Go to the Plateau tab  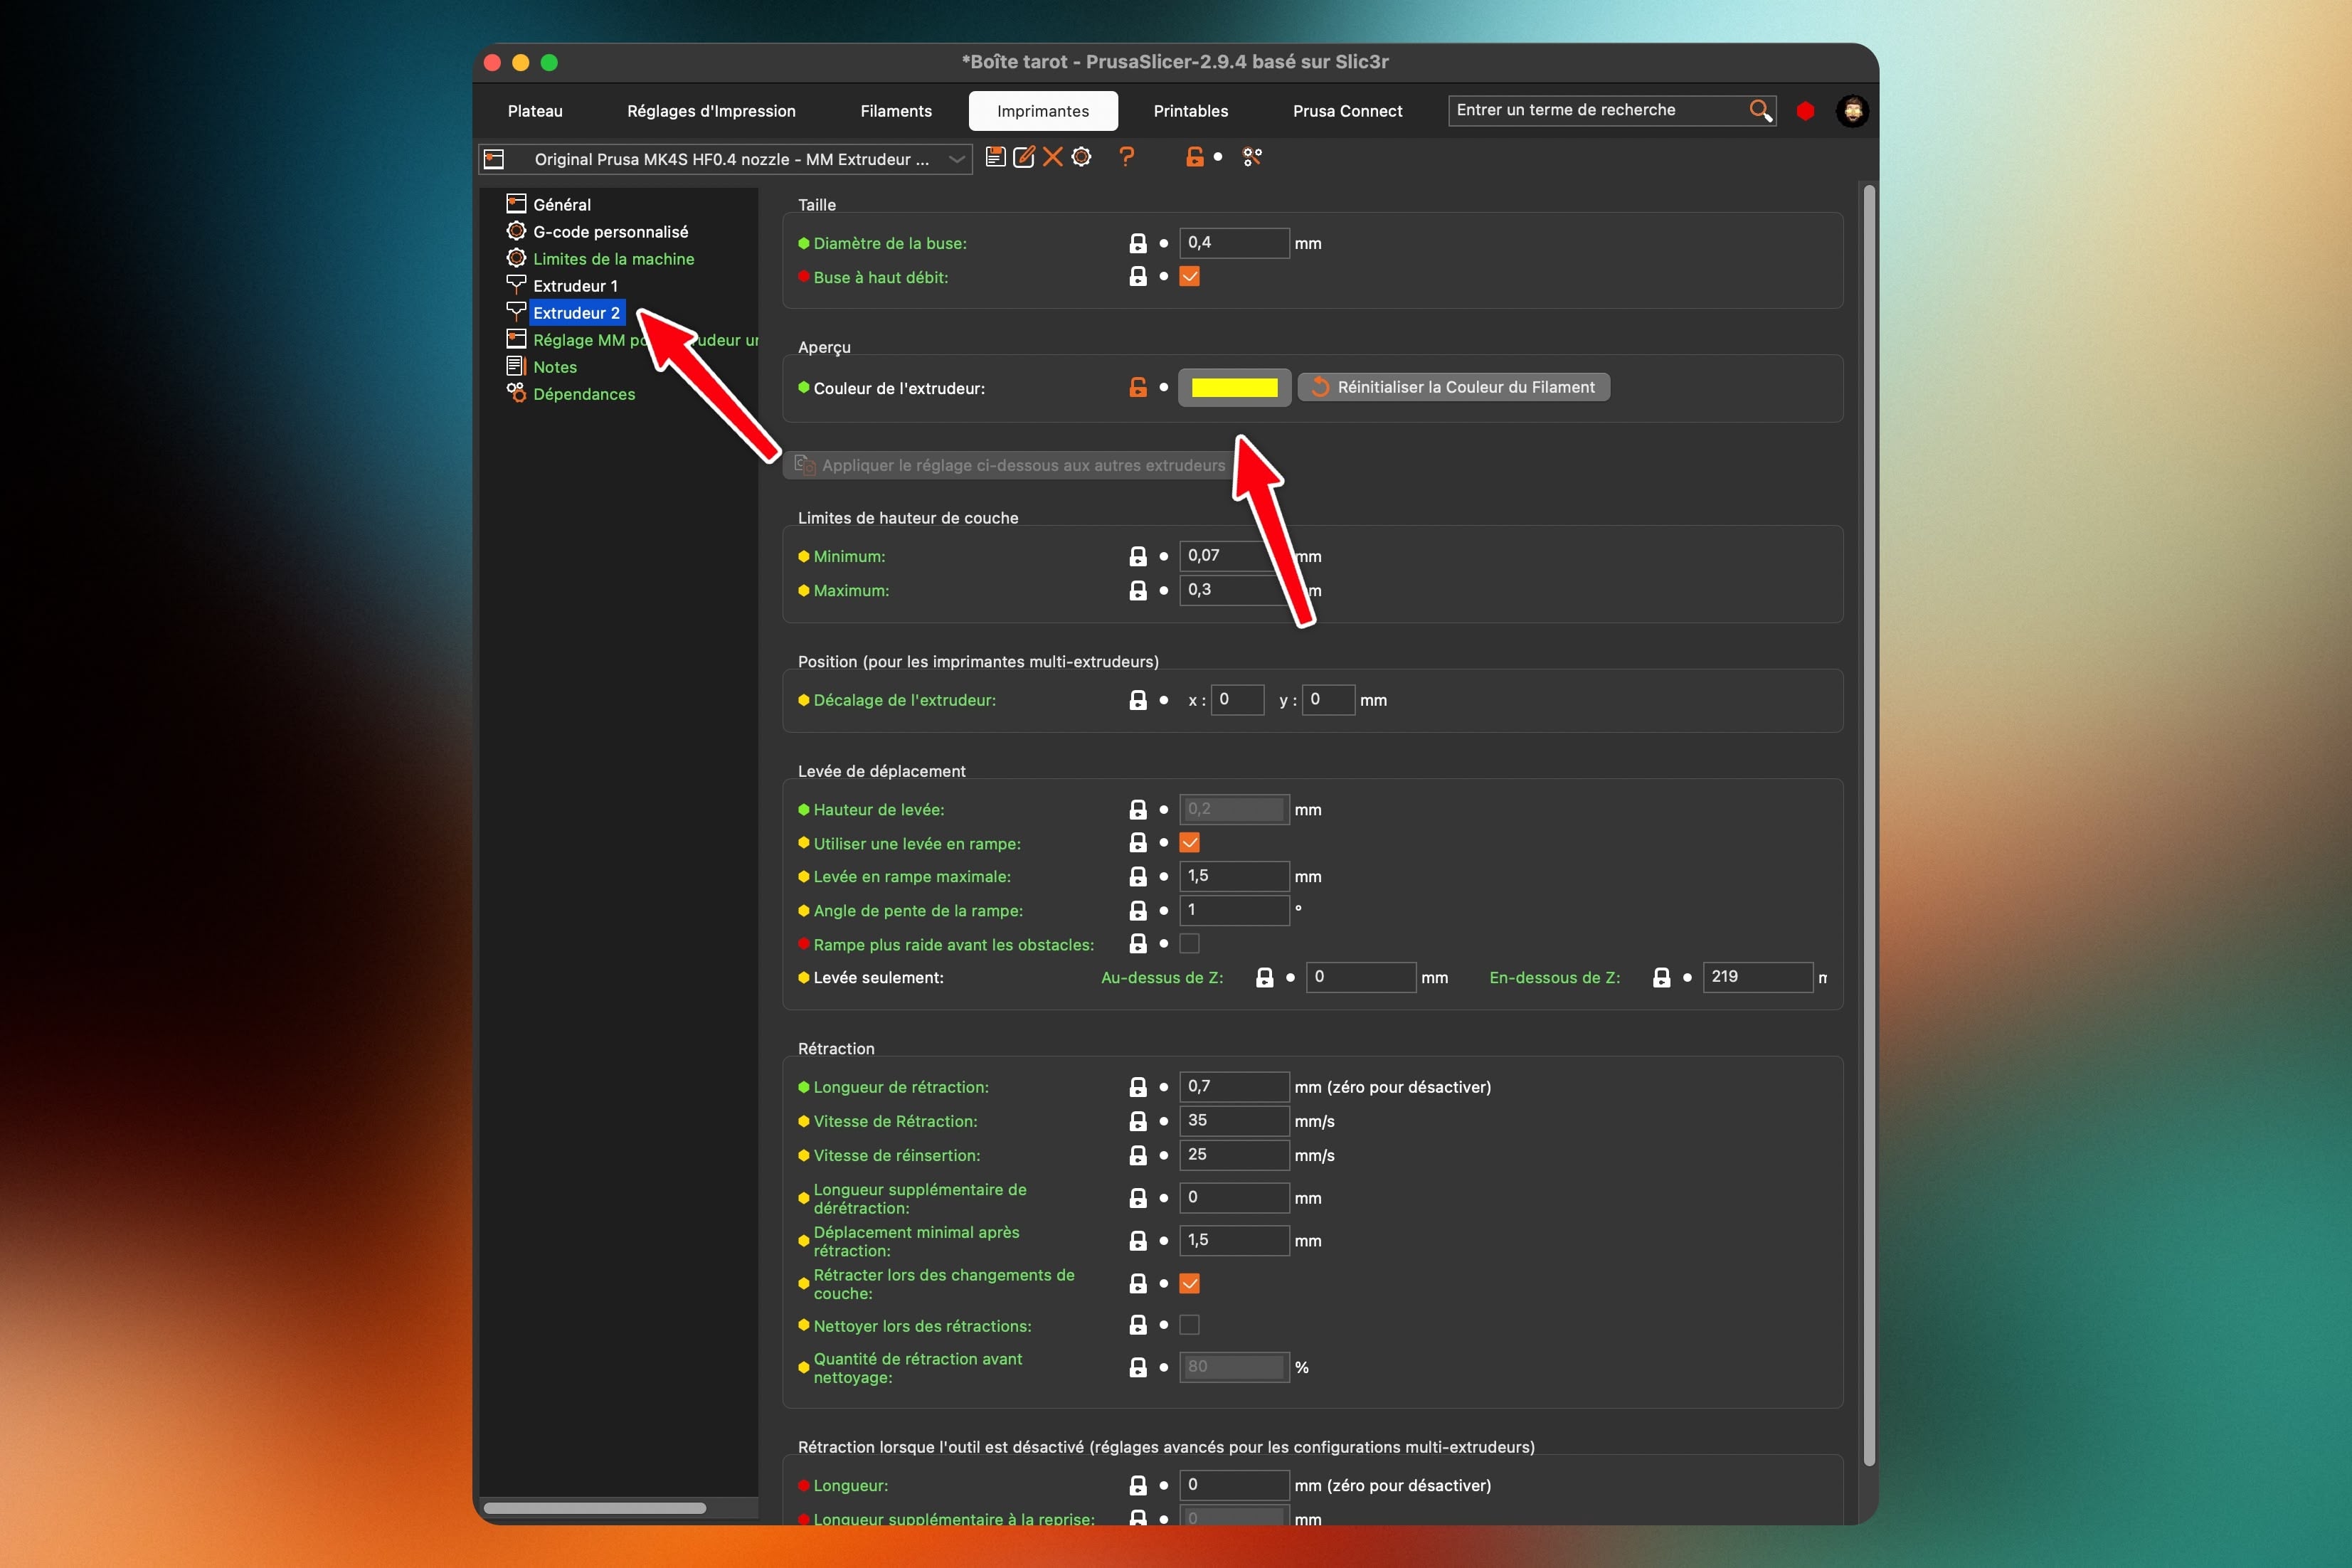click(x=535, y=111)
